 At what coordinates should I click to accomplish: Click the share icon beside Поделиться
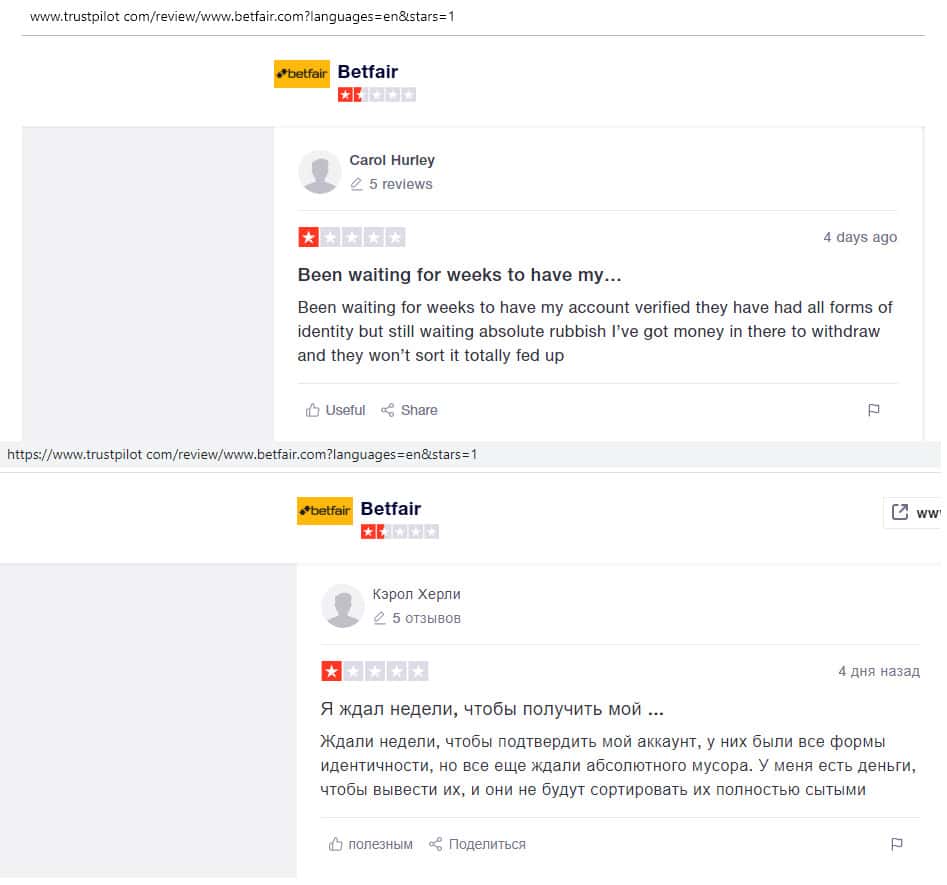[436, 844]
